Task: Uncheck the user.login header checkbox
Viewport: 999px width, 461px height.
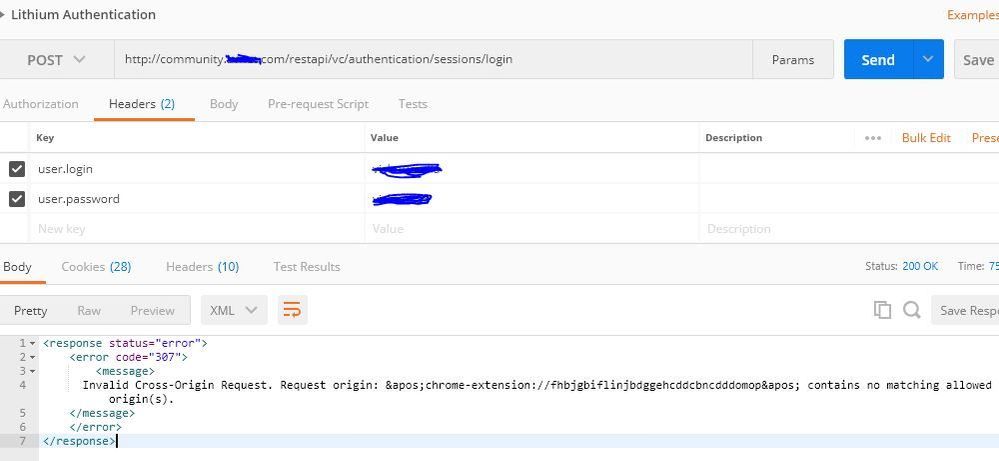Action: [17, 169]
